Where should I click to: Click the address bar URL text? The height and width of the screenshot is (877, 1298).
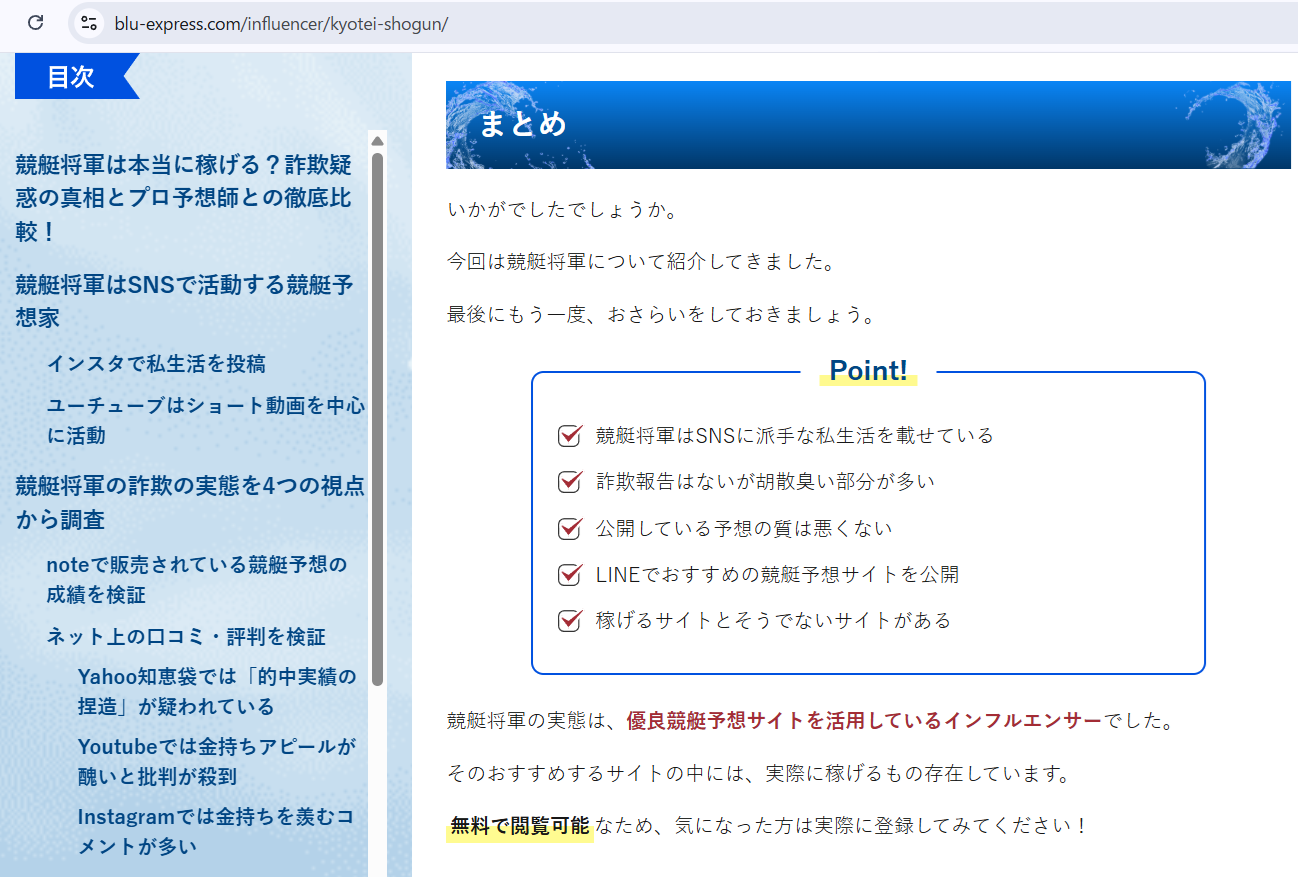[280, 23]
